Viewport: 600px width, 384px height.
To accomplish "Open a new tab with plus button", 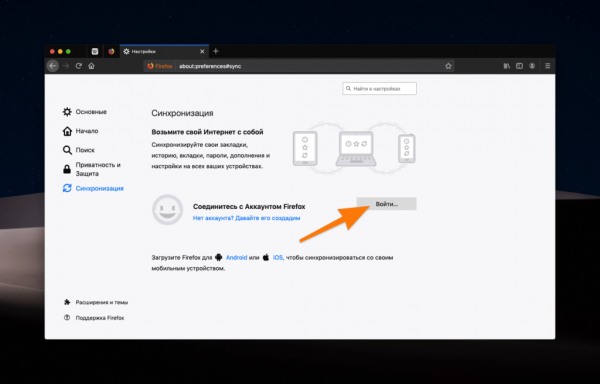I will [216, 51].
